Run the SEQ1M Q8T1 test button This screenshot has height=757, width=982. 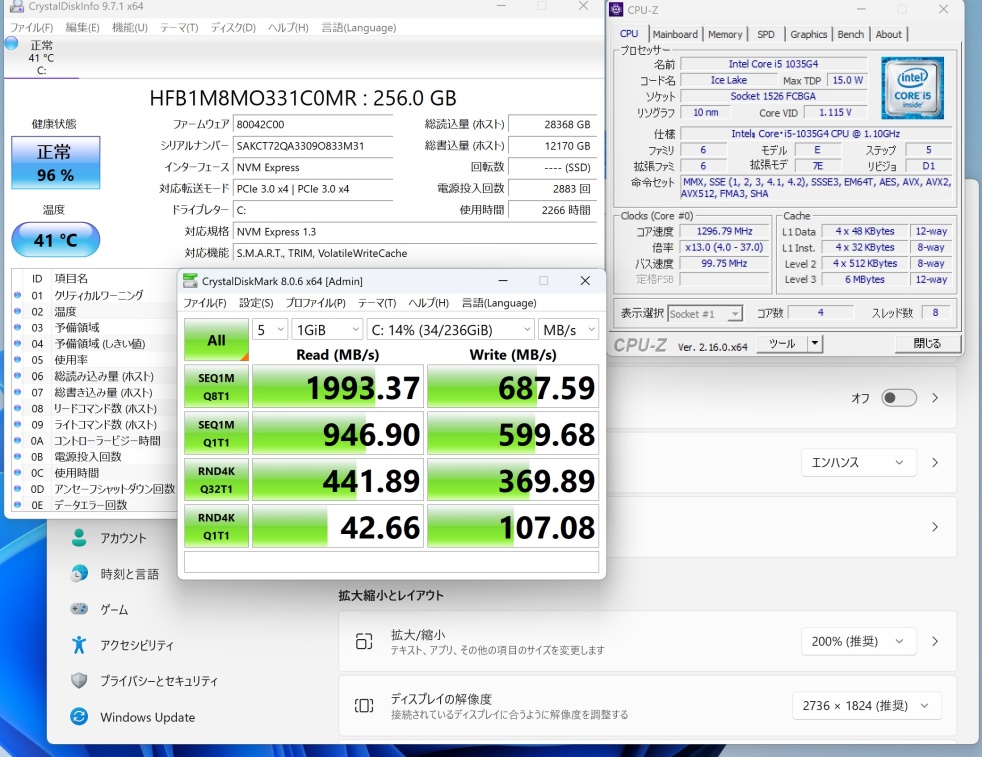coord(216,386)
